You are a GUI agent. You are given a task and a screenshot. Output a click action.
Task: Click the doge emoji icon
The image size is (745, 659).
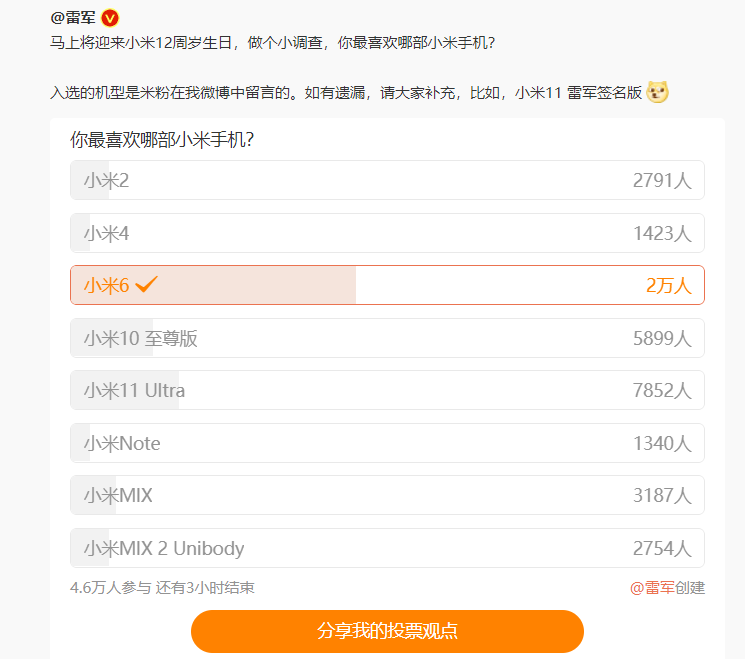pyautogui.click(x=658, y=92)
